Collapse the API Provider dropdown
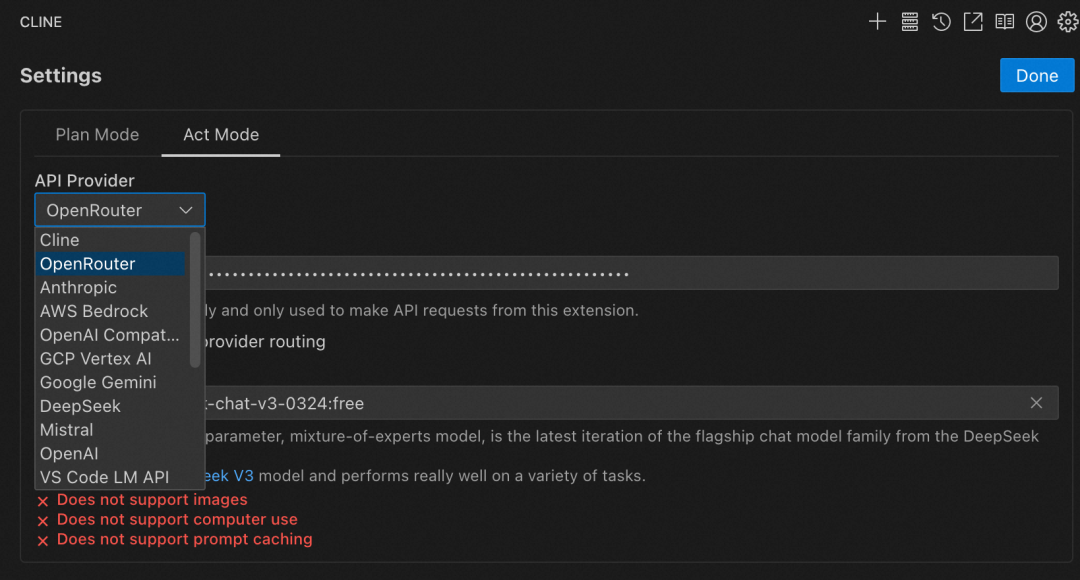The image size is (1080, 580). click(x=120, y=210)
